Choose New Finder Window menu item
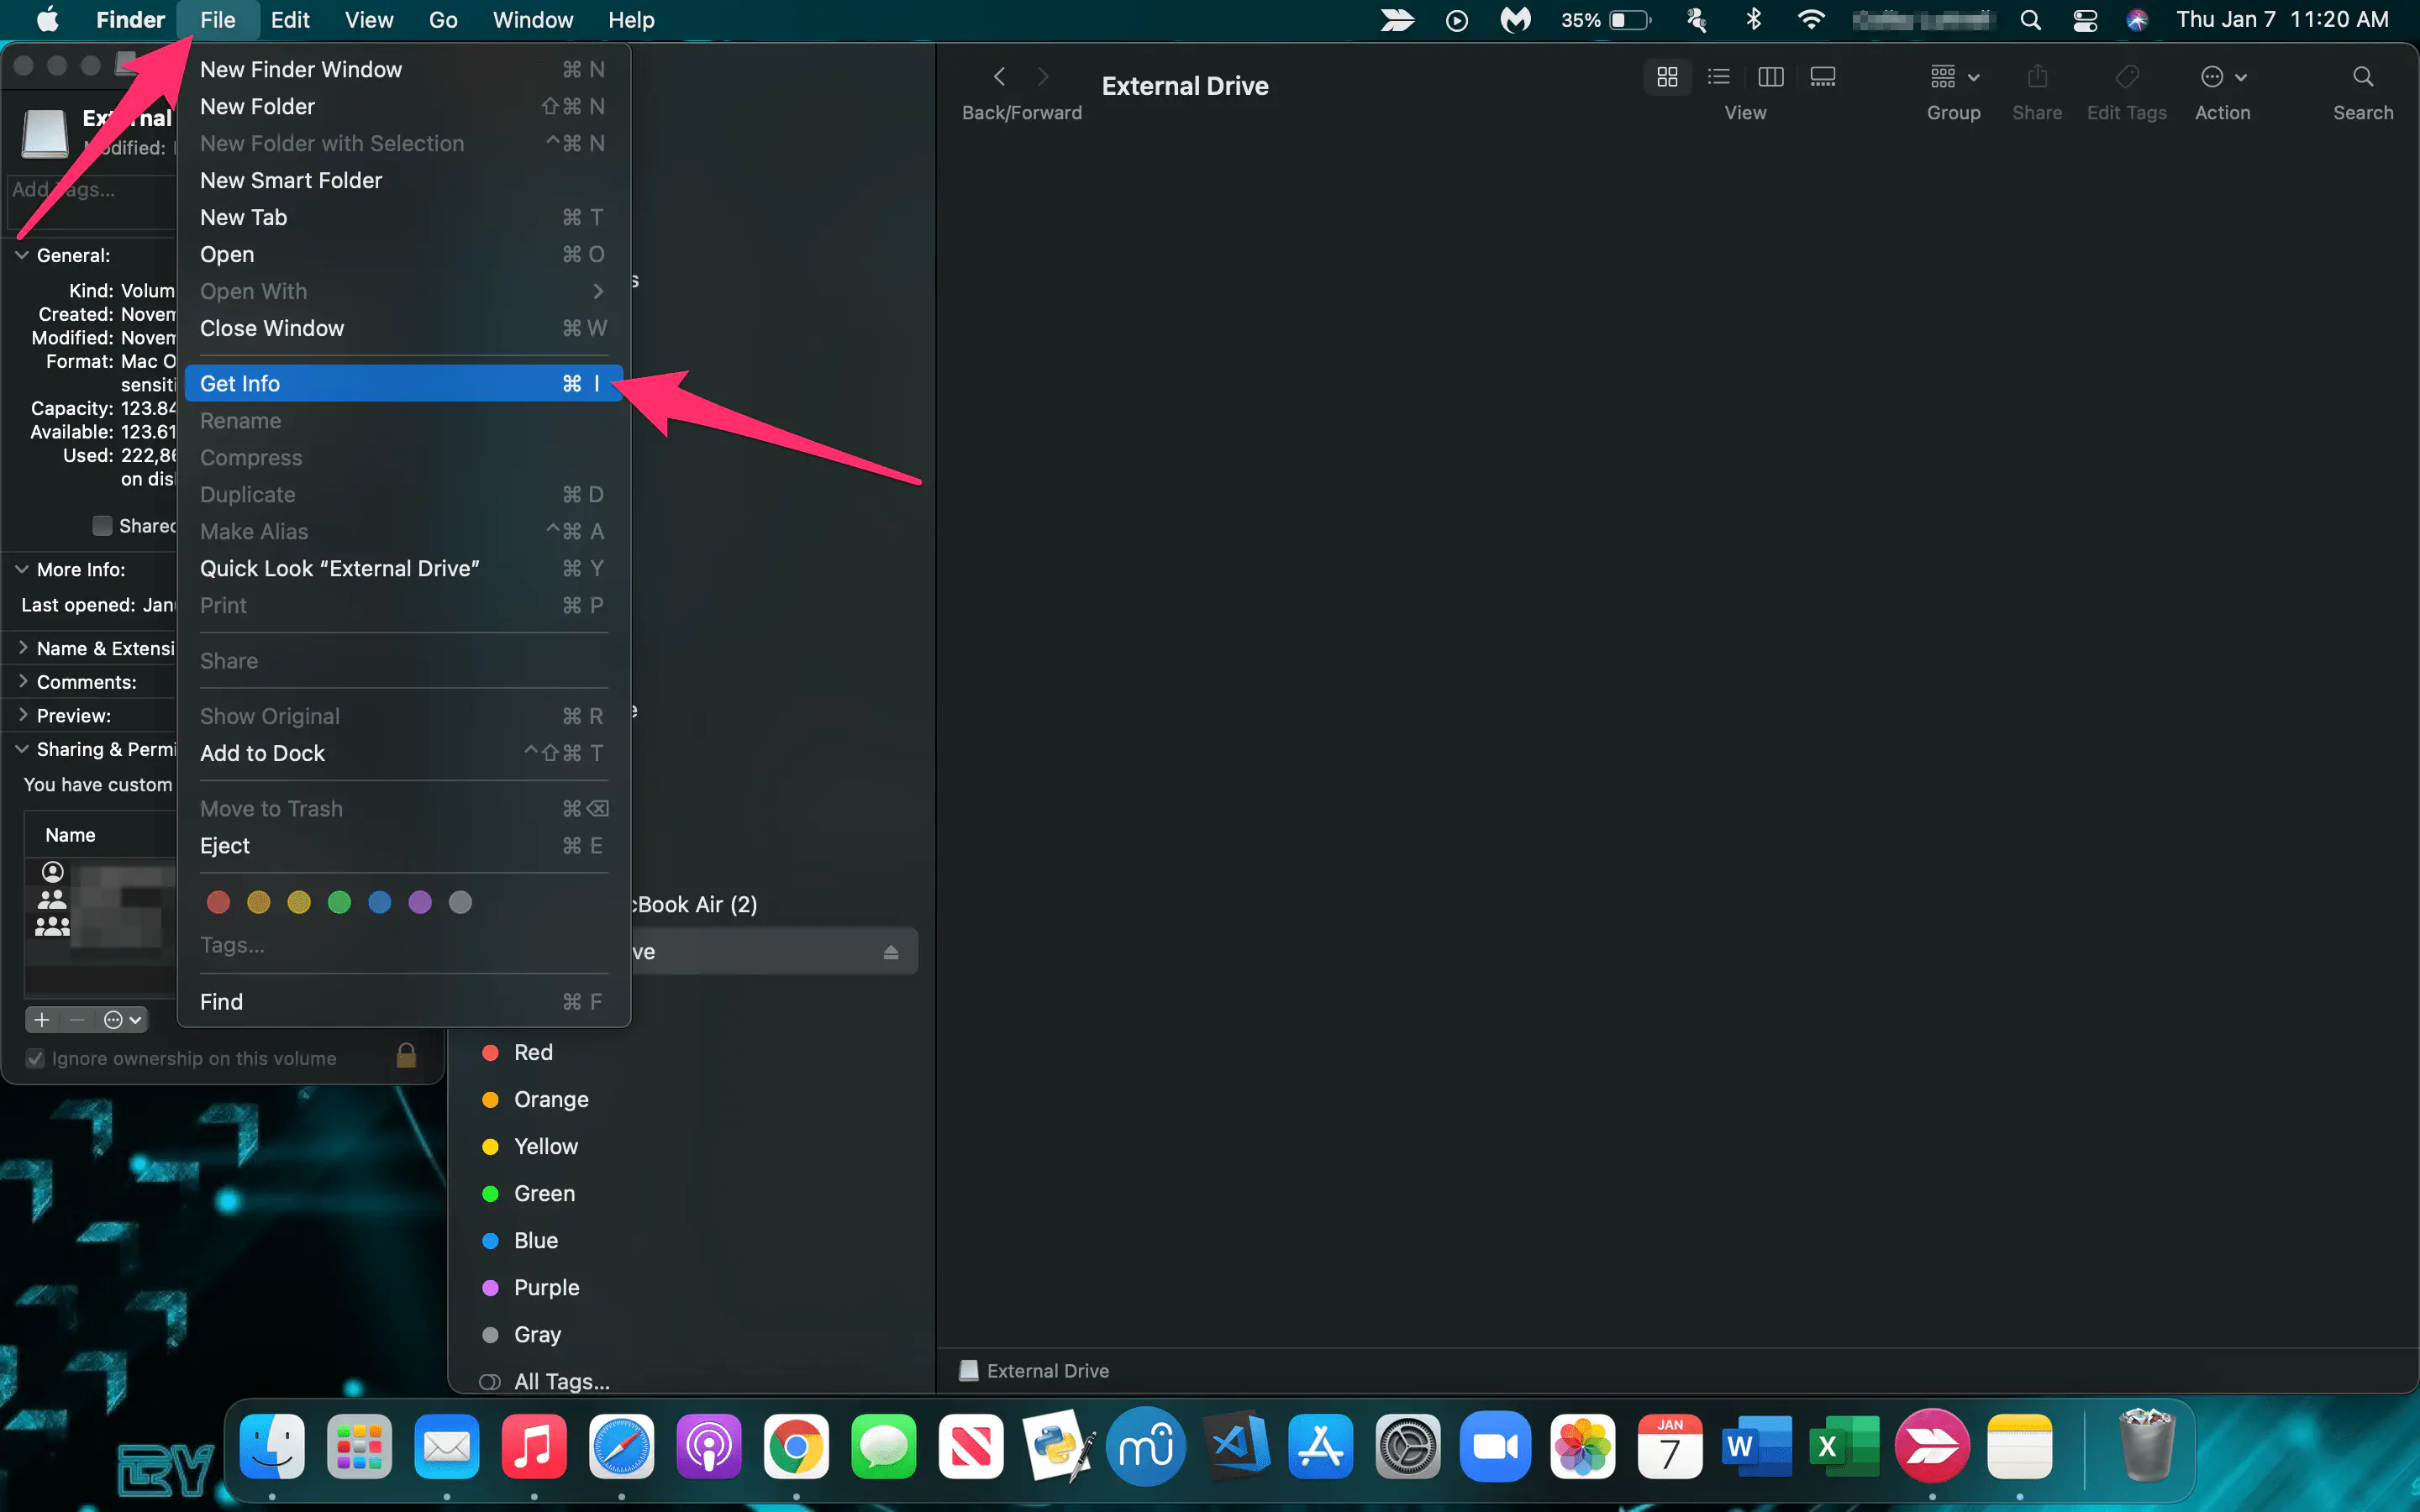The width and height of the screenshot is (2420, 1512). (403, 69)
